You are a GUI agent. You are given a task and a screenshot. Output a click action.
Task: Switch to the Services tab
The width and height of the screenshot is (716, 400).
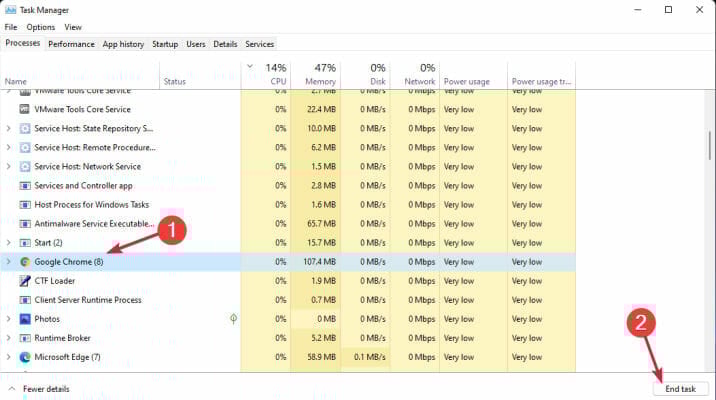259,44
